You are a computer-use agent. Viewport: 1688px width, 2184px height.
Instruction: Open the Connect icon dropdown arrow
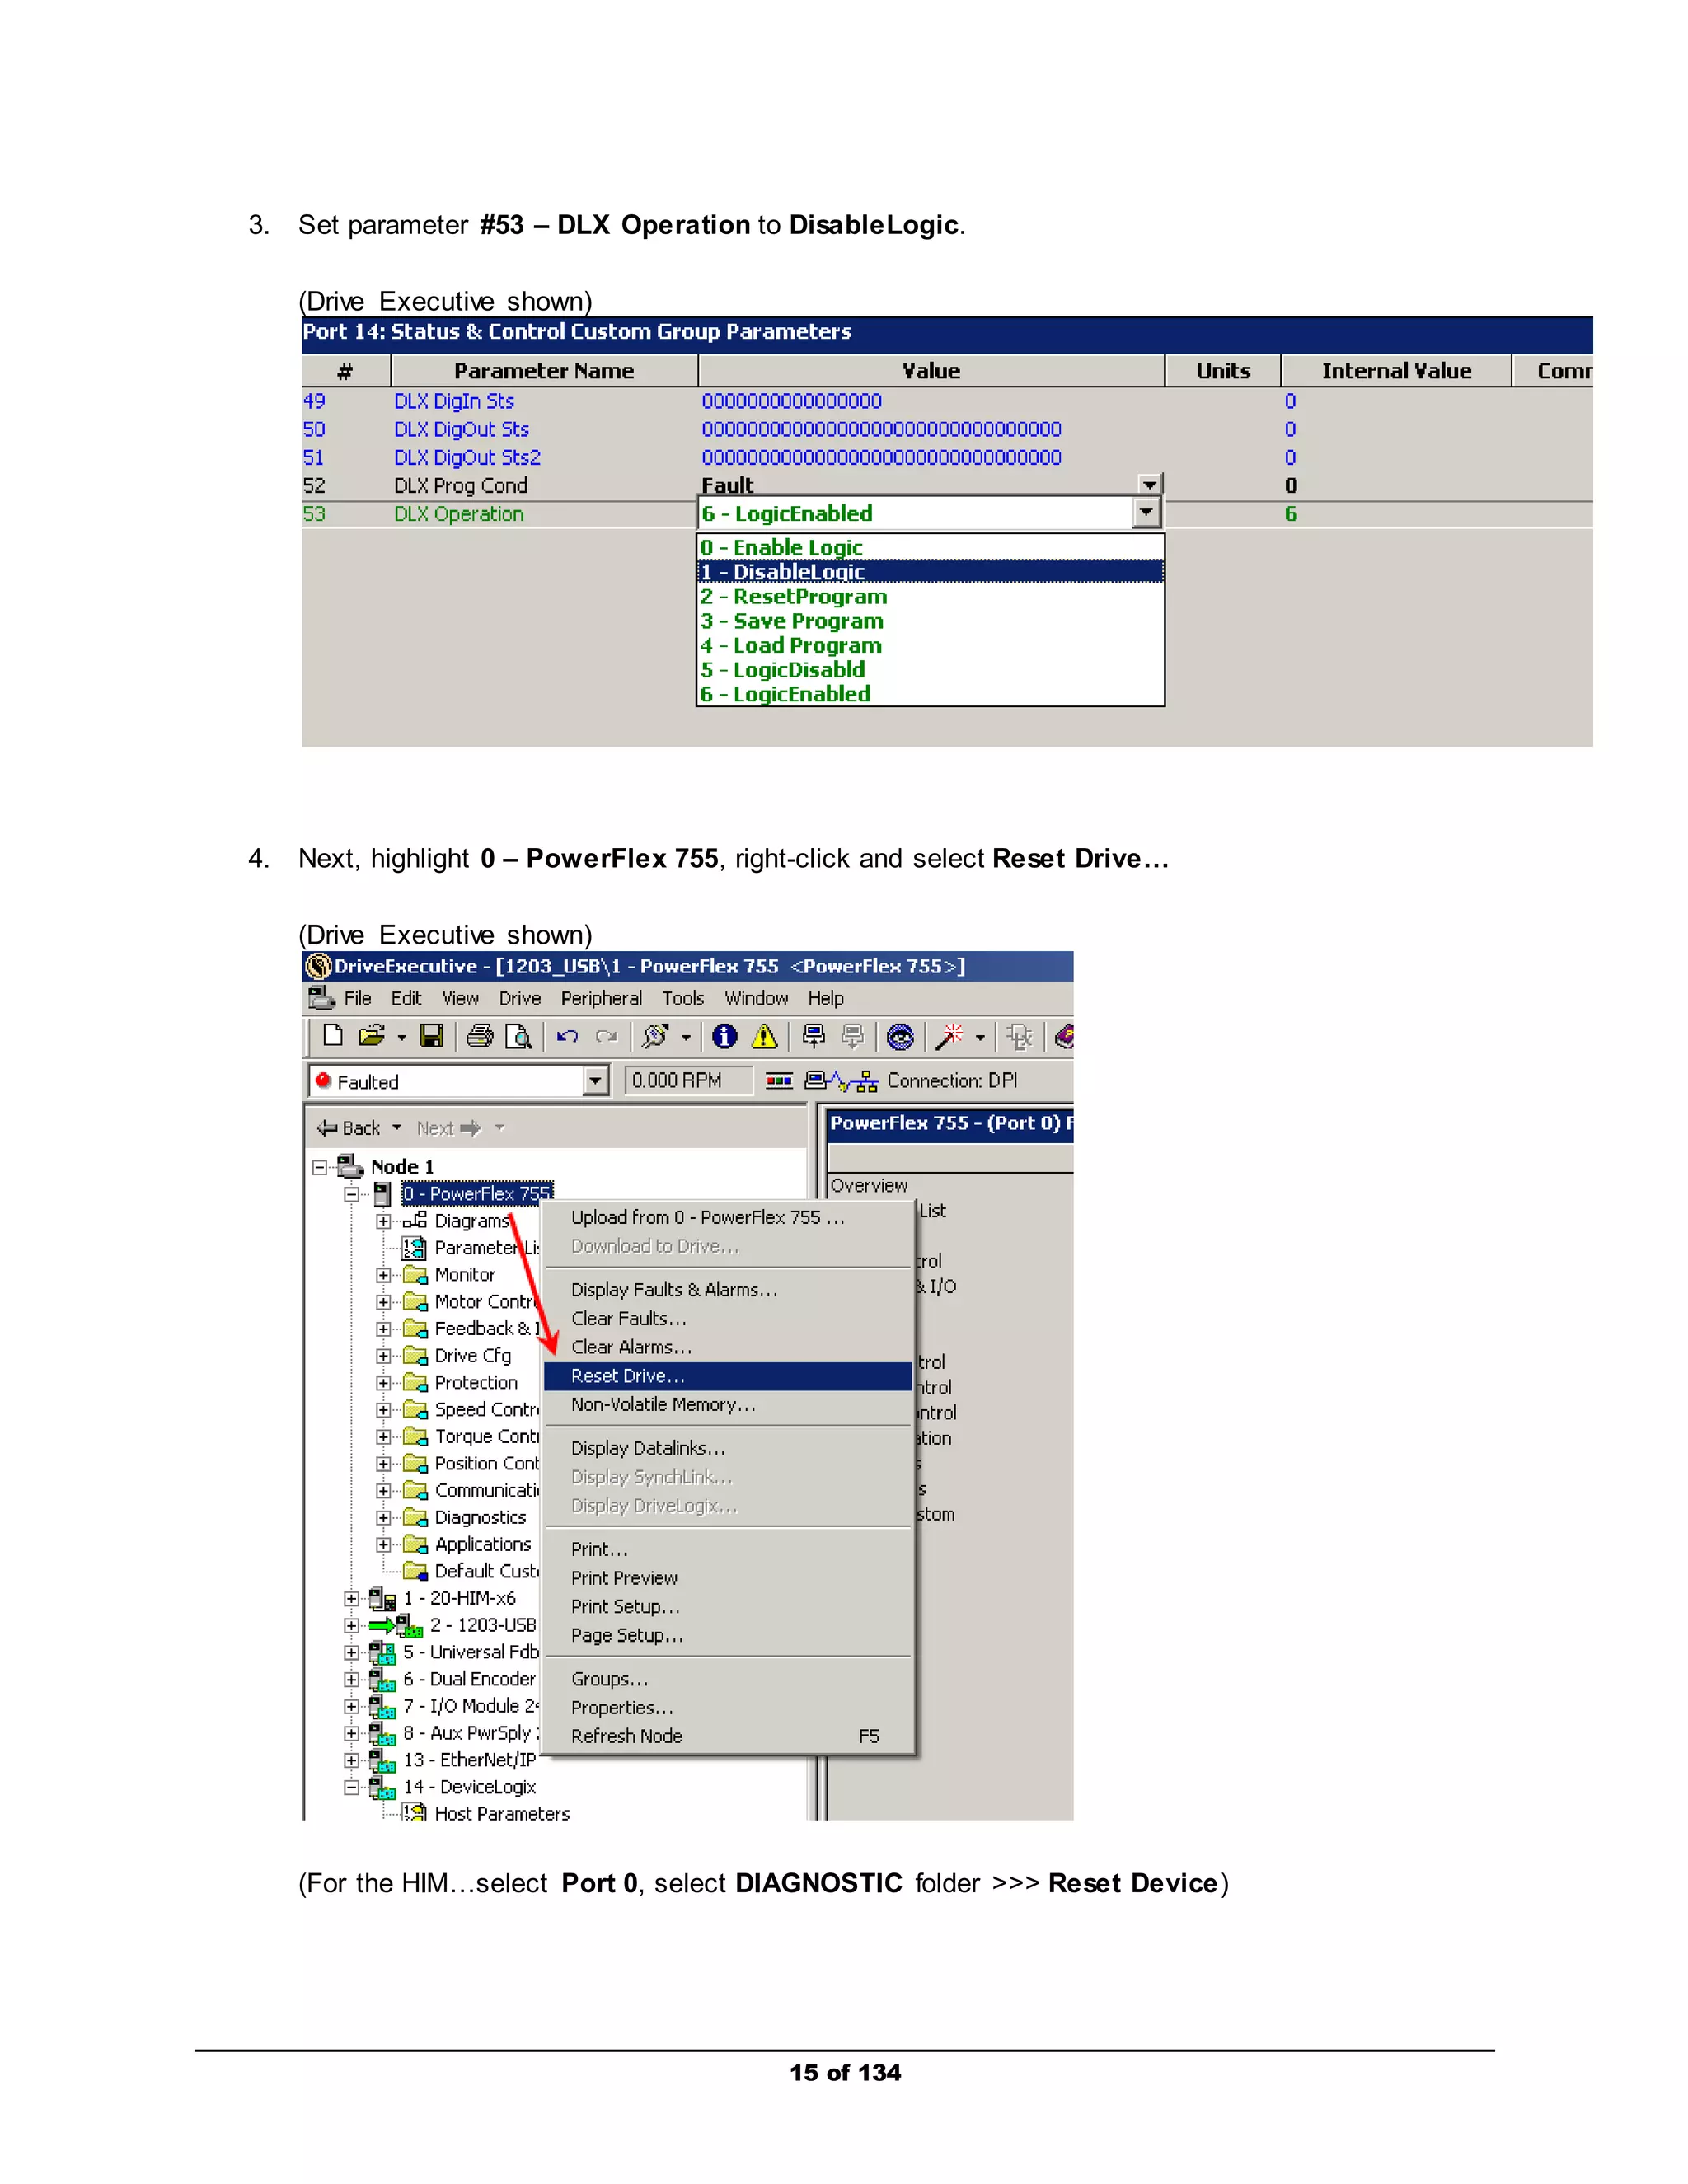tap(686, 1038)
